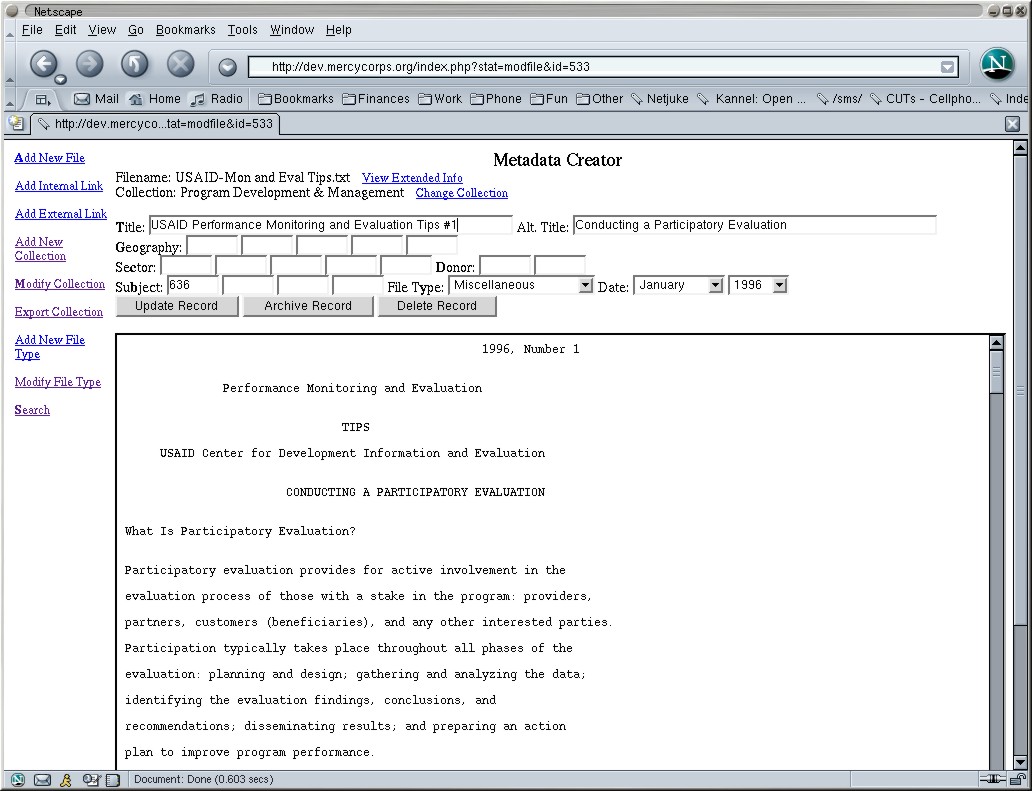The width and height of the screenshot is (1032, 791).
Task: Open the Window menu
Action: coord(292,30)
